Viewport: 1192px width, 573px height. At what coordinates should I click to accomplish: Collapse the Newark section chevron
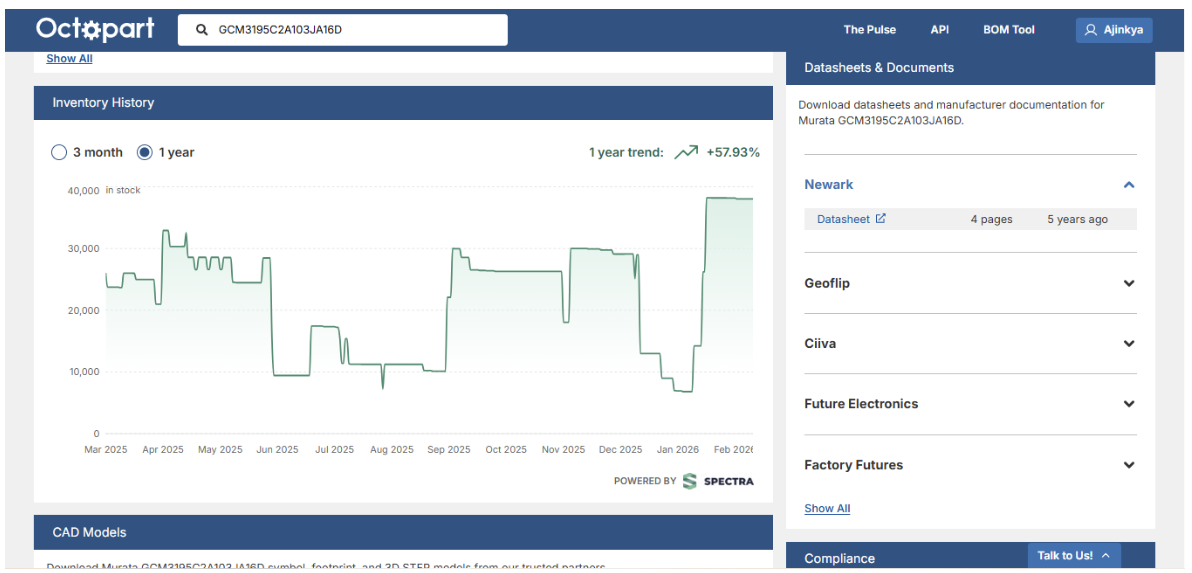(1129, 185)
